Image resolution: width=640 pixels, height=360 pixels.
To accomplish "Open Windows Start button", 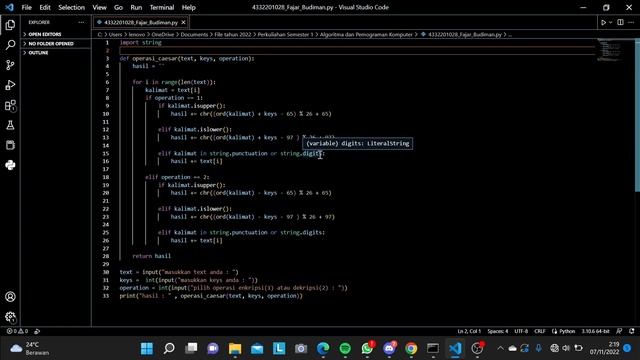I will pos(147,348).
